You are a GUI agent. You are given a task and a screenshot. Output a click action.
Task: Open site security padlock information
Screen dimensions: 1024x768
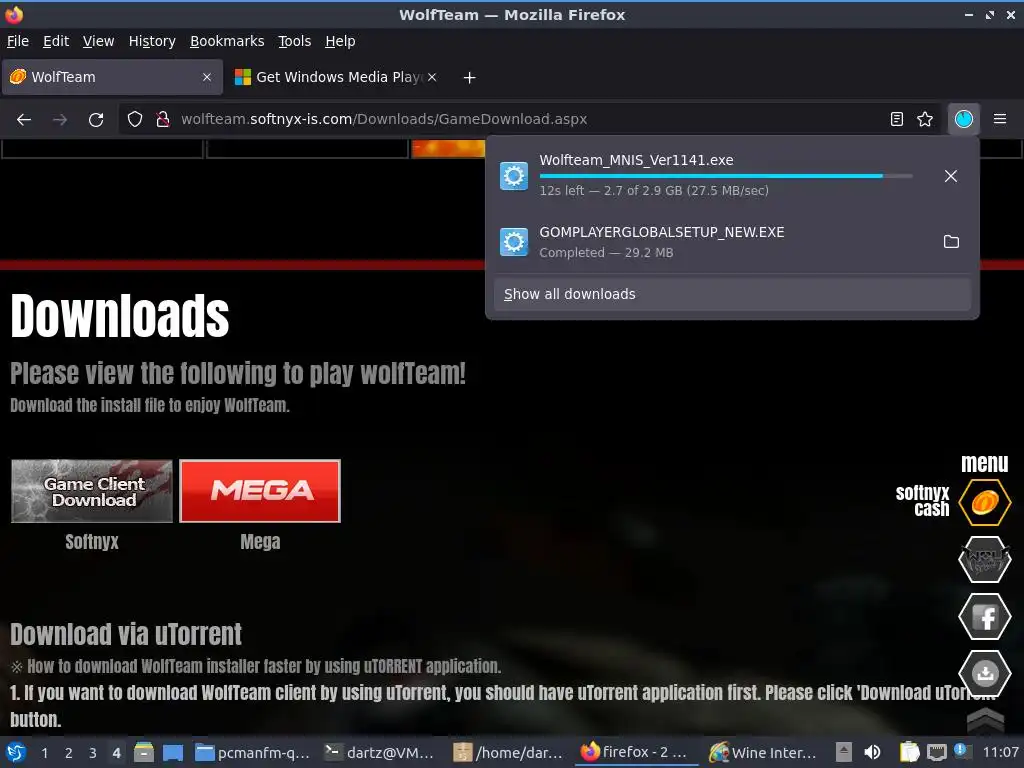[163, 119]
